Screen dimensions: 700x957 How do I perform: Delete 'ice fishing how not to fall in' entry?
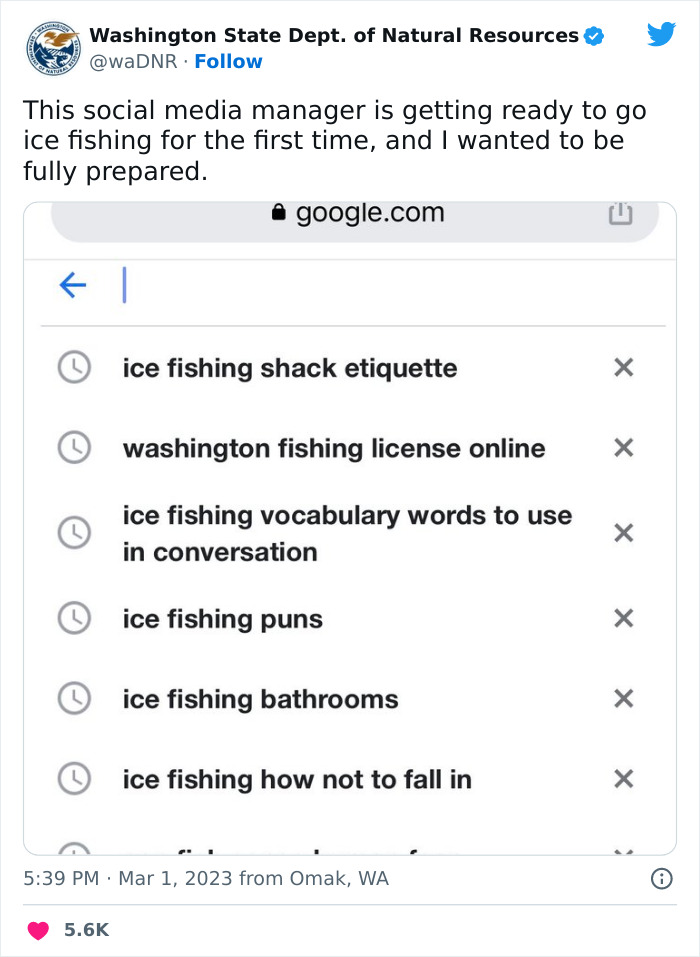[x=623, y=778]
